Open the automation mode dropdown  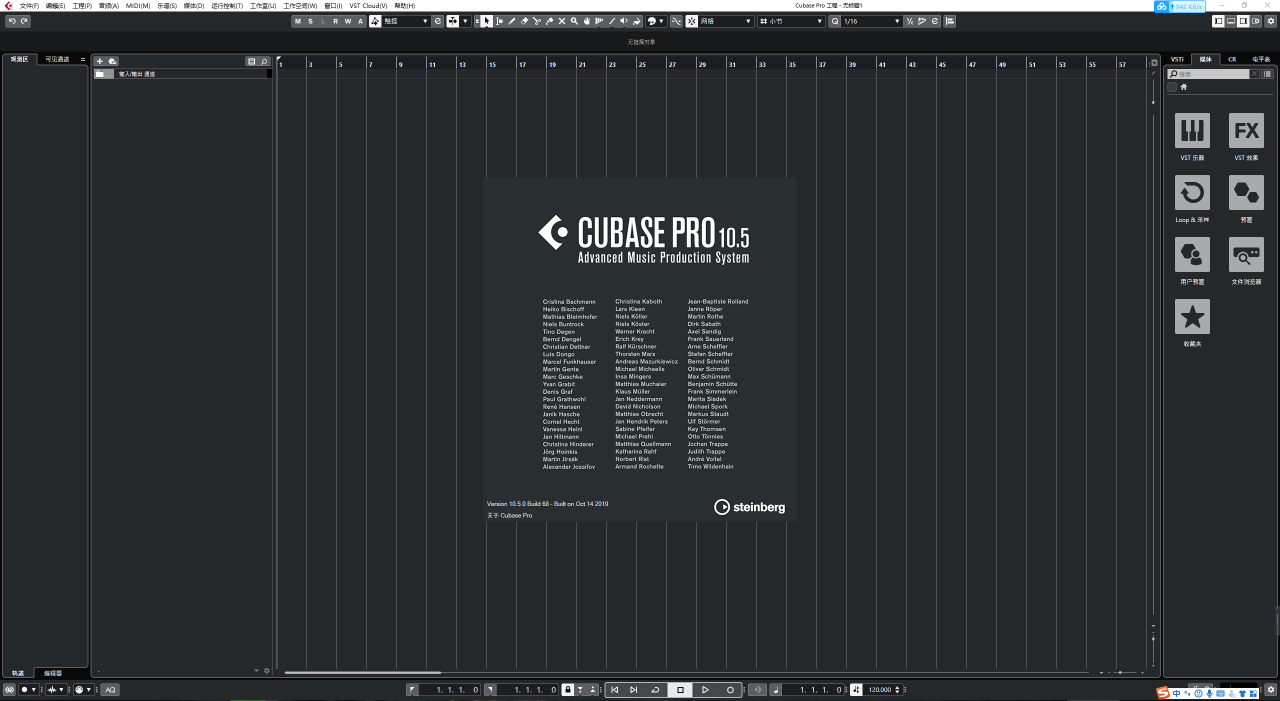pyautogui.click(x=406, y=21)
